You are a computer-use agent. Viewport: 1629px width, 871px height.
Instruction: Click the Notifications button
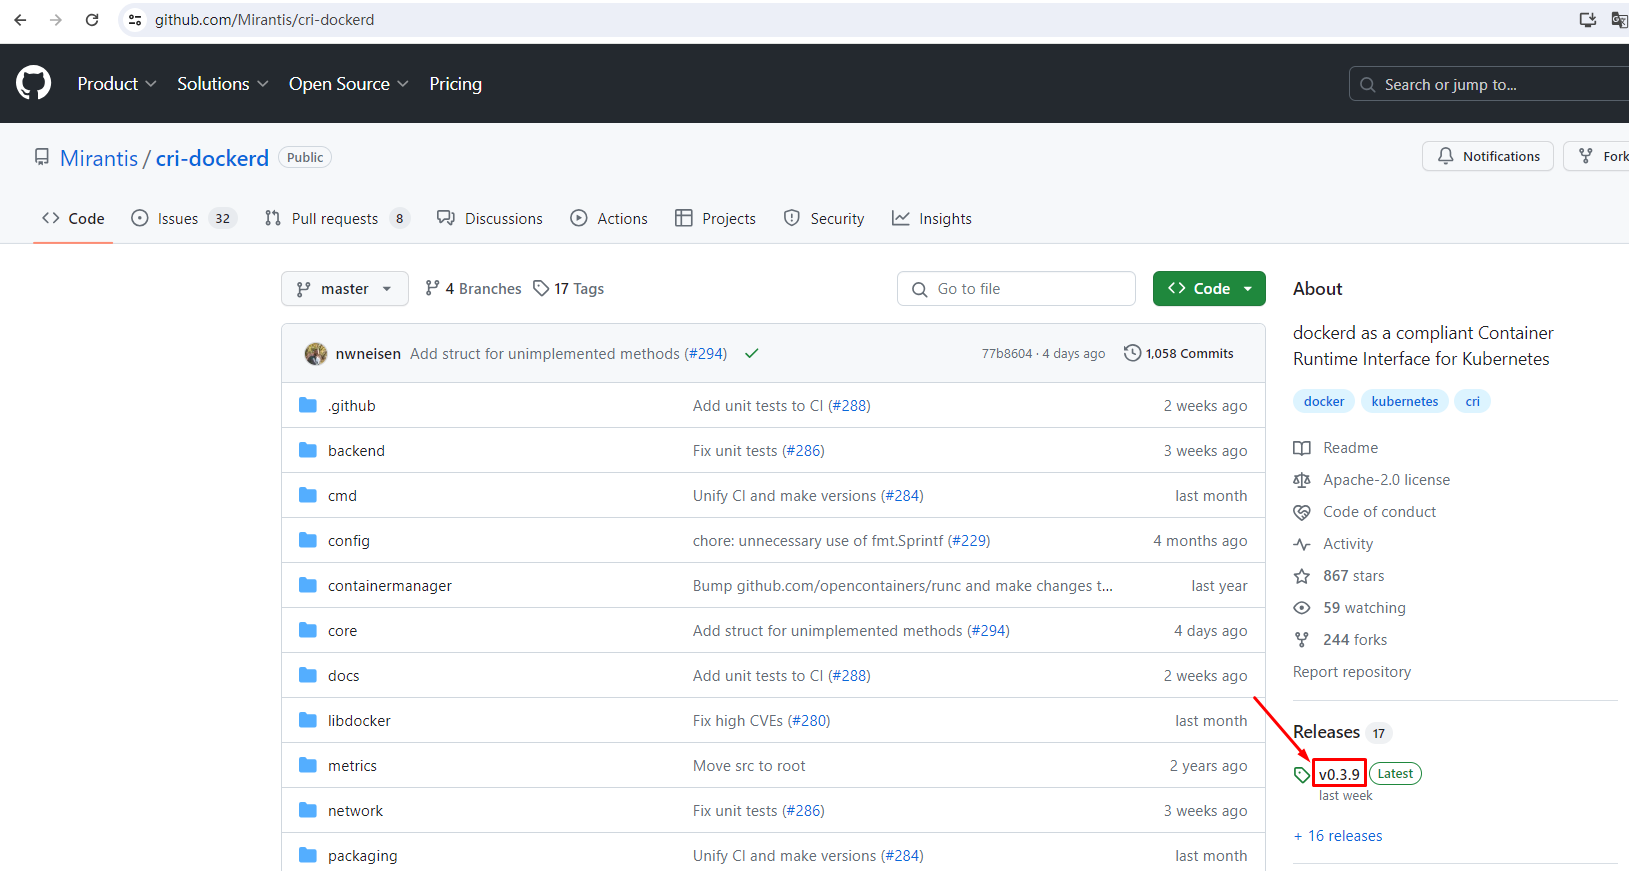coord(1488,156)
